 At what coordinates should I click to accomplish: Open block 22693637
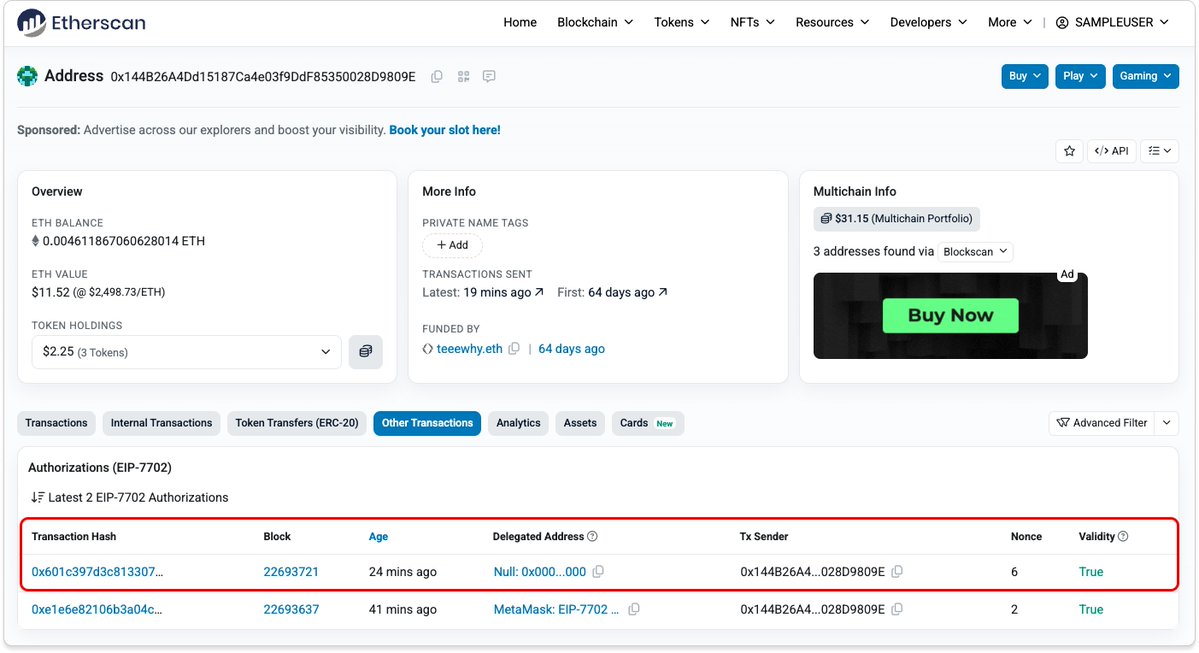pyautogui.click(x=291, y=609)
